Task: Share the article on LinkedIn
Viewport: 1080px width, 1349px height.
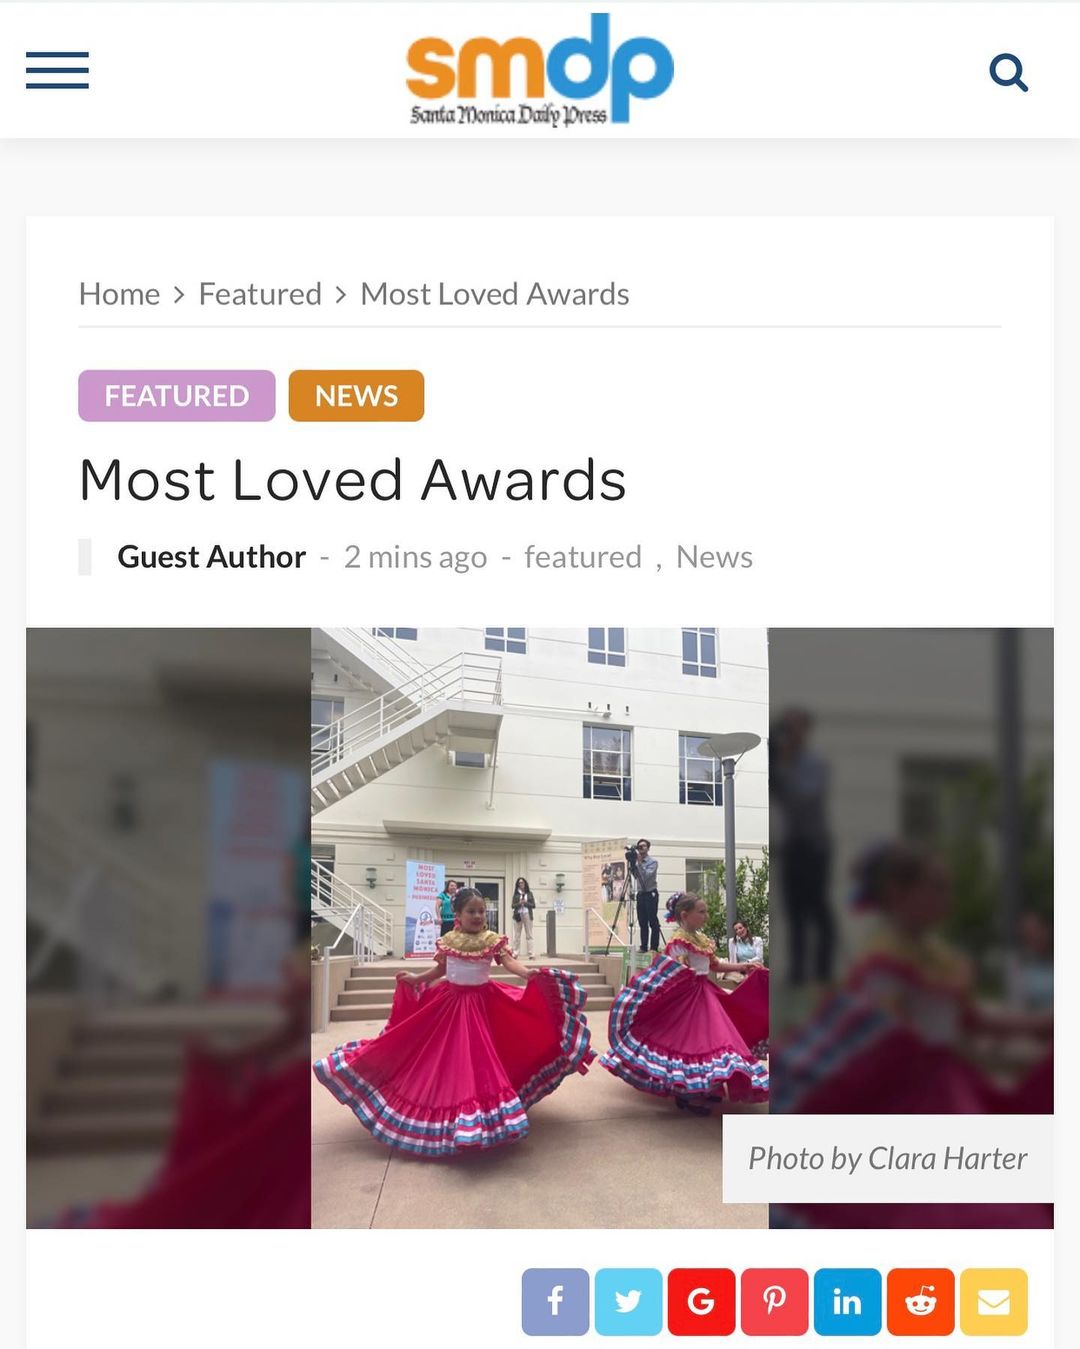Action: click(x=847, y=1302)
